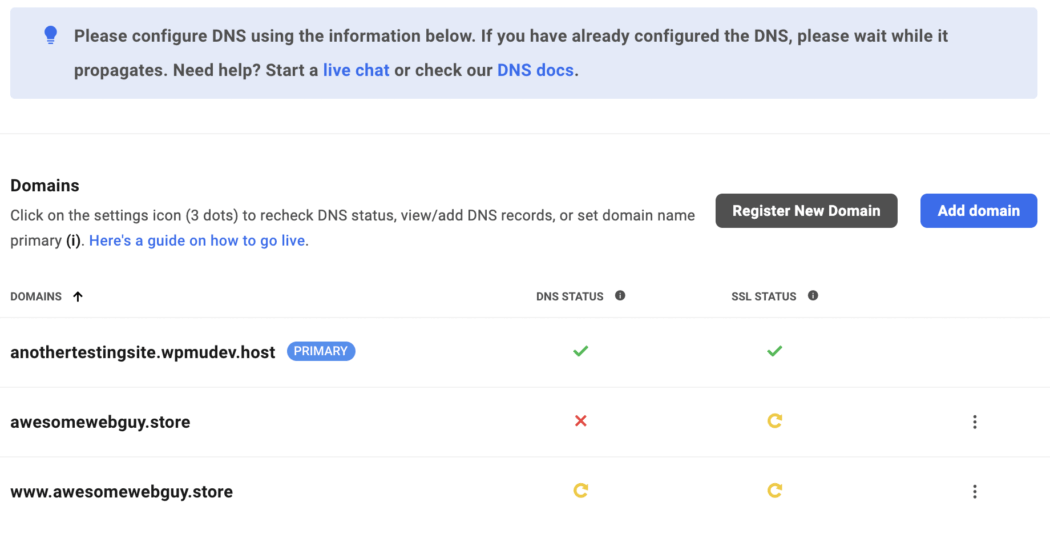Select the awesomewebguy.store domain name
The image size is (1050, 554).
coord(100,422)
